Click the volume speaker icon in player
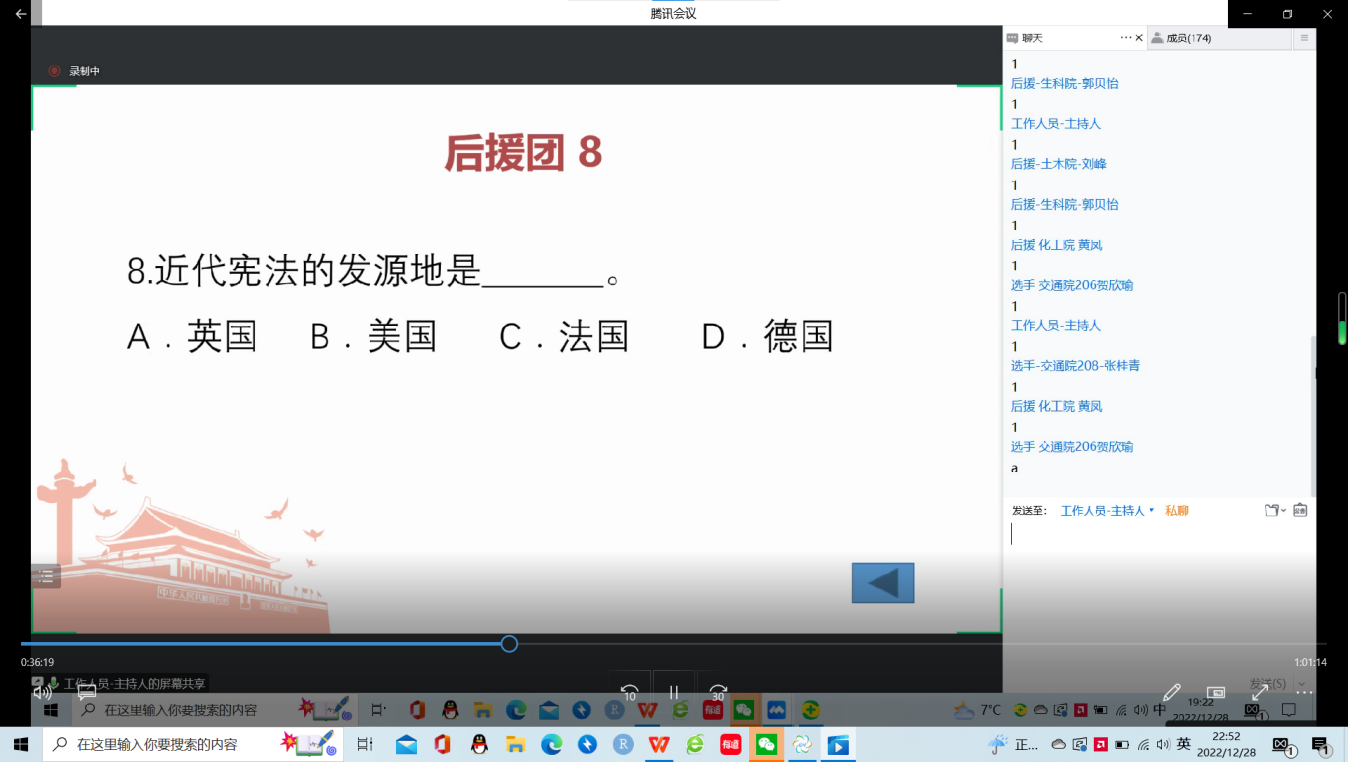The image size is (1348, 762). (x=42, y=691)
